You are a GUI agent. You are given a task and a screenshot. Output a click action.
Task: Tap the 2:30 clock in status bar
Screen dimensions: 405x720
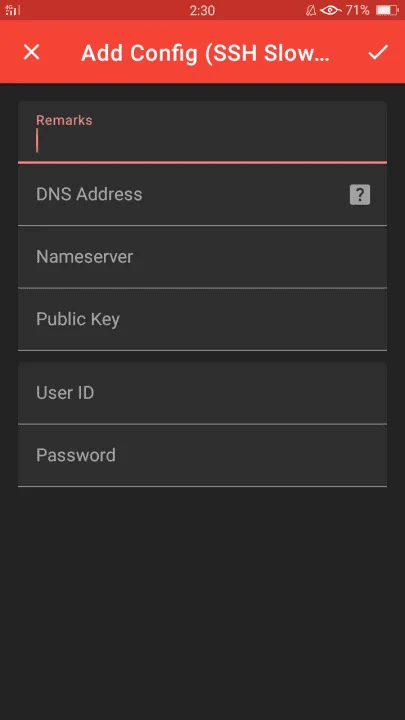(x=202, y=10)
